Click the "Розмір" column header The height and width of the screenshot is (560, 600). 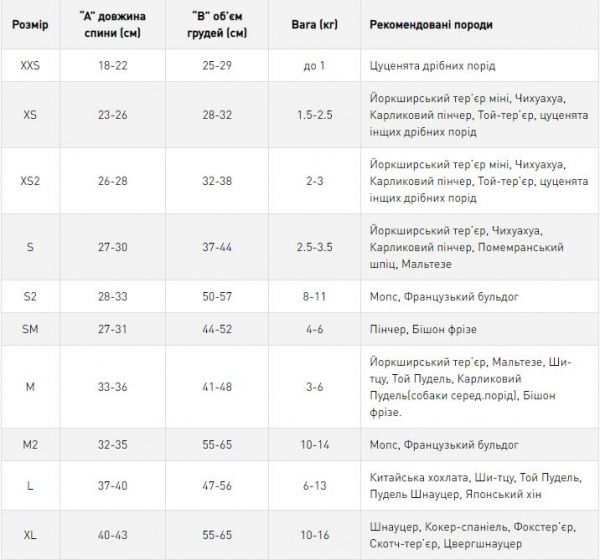(x=28, y=23)
